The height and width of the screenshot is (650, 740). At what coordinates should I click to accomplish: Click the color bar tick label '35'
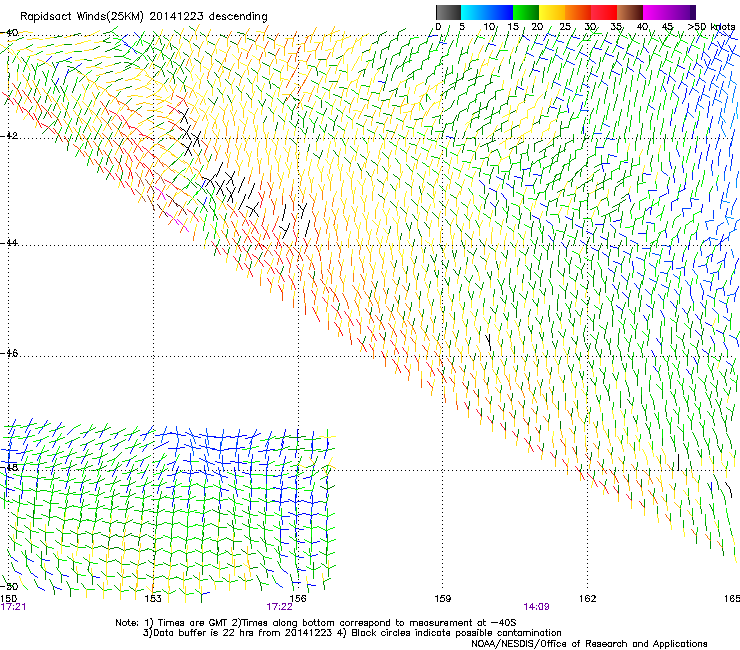click(x=616, y=27)
